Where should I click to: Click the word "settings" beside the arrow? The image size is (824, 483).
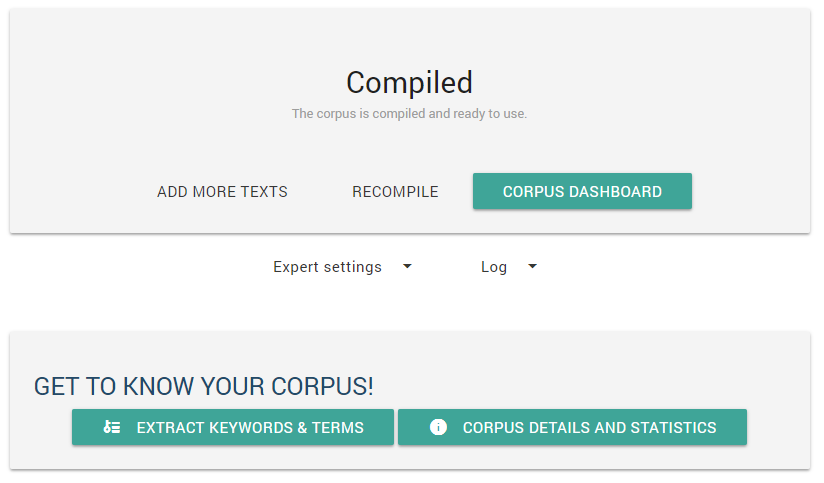pyautogui.click(x=351, y=267)
